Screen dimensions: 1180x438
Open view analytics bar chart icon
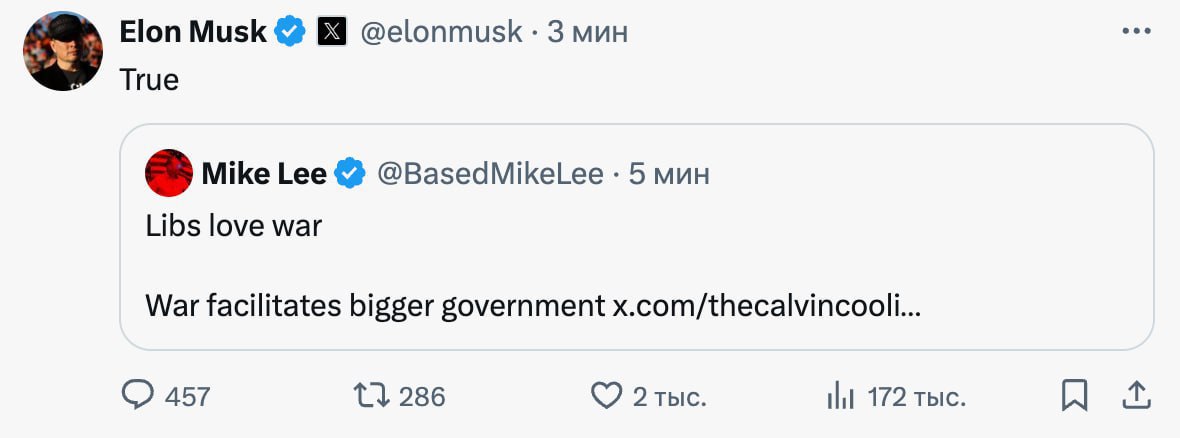click(x=838, y=397)
